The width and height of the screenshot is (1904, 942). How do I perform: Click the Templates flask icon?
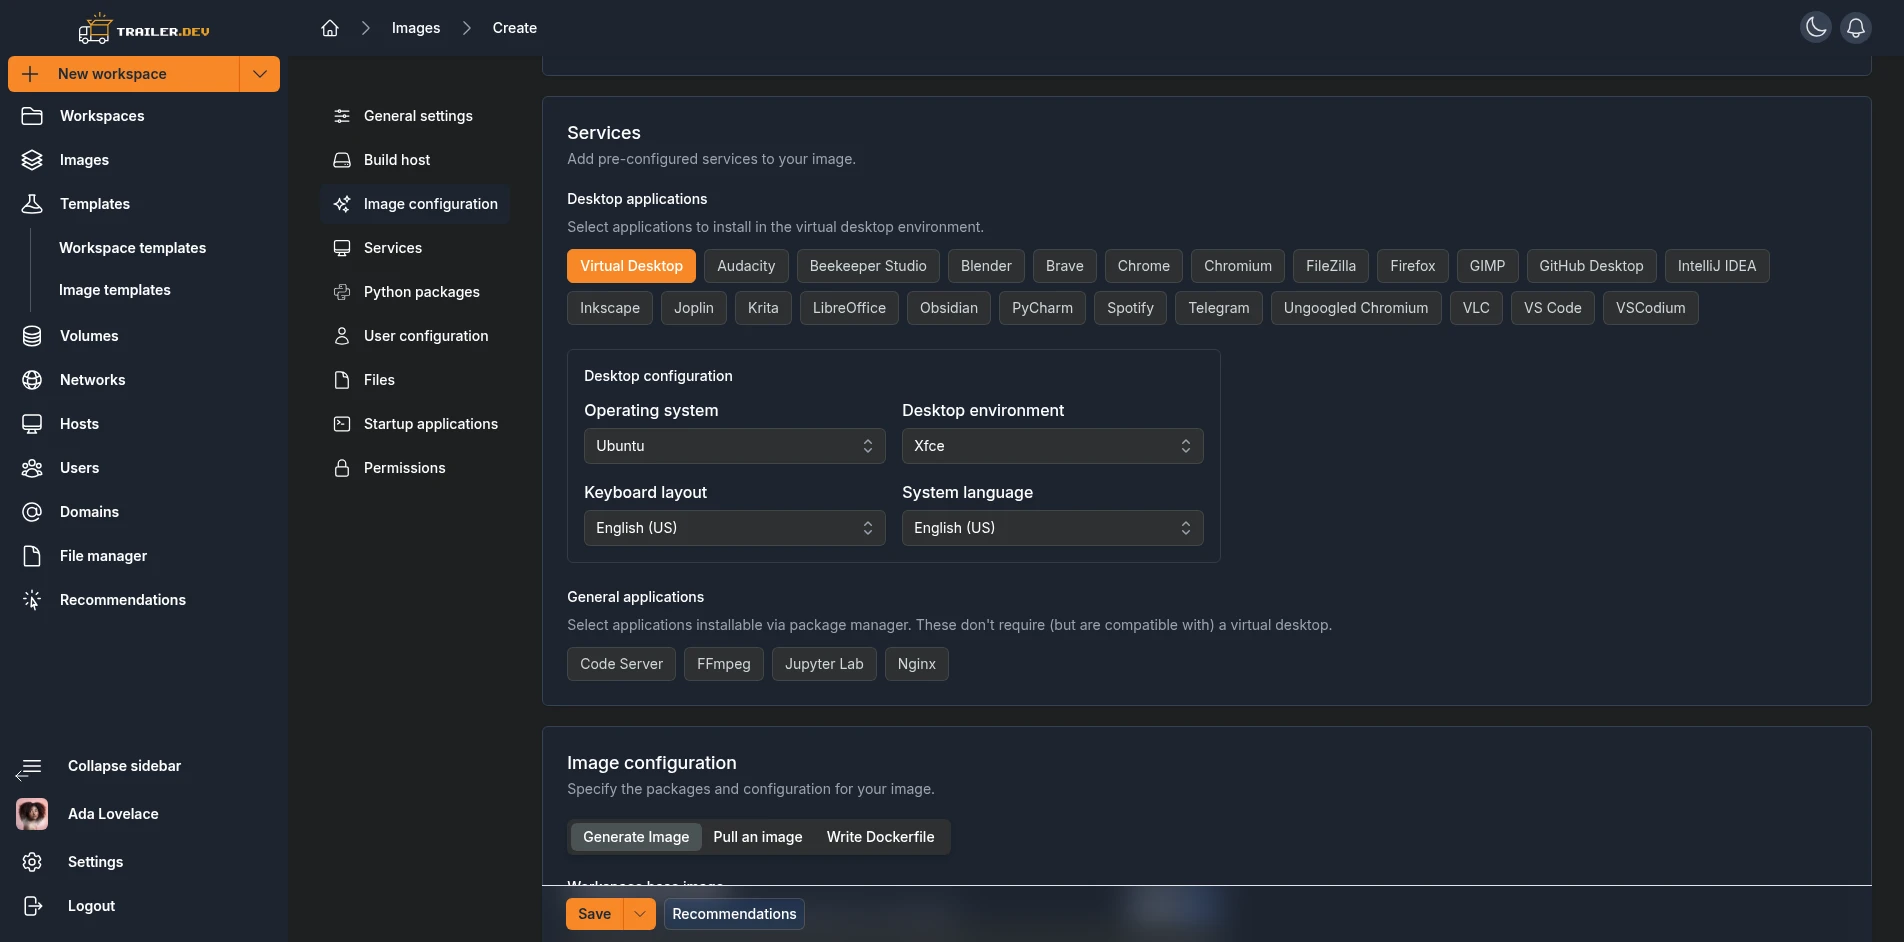[x=32, y=204]
